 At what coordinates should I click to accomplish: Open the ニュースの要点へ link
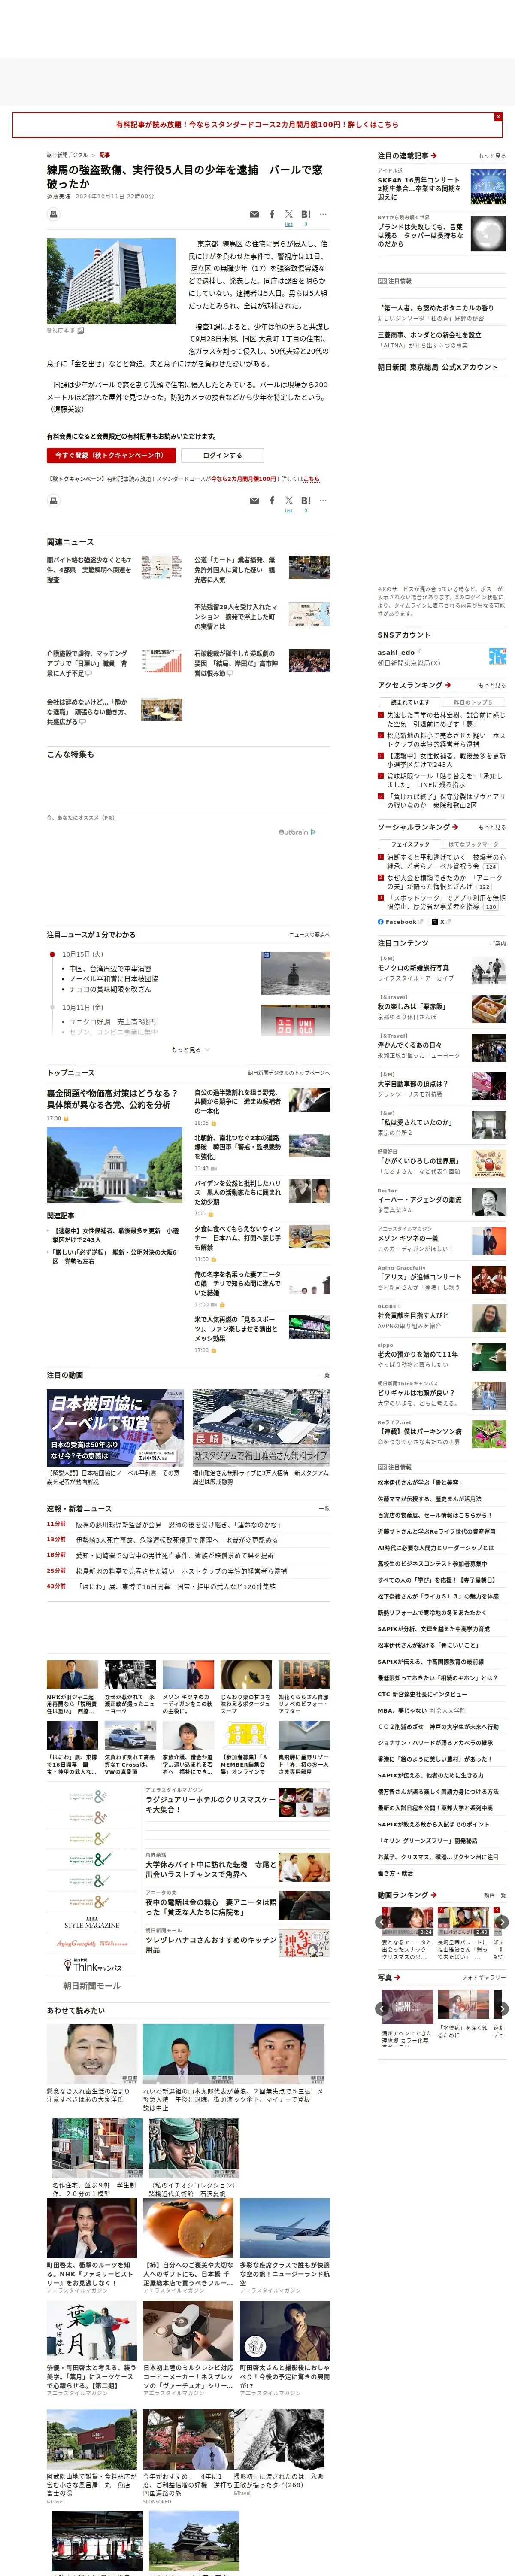coord(309,935)
